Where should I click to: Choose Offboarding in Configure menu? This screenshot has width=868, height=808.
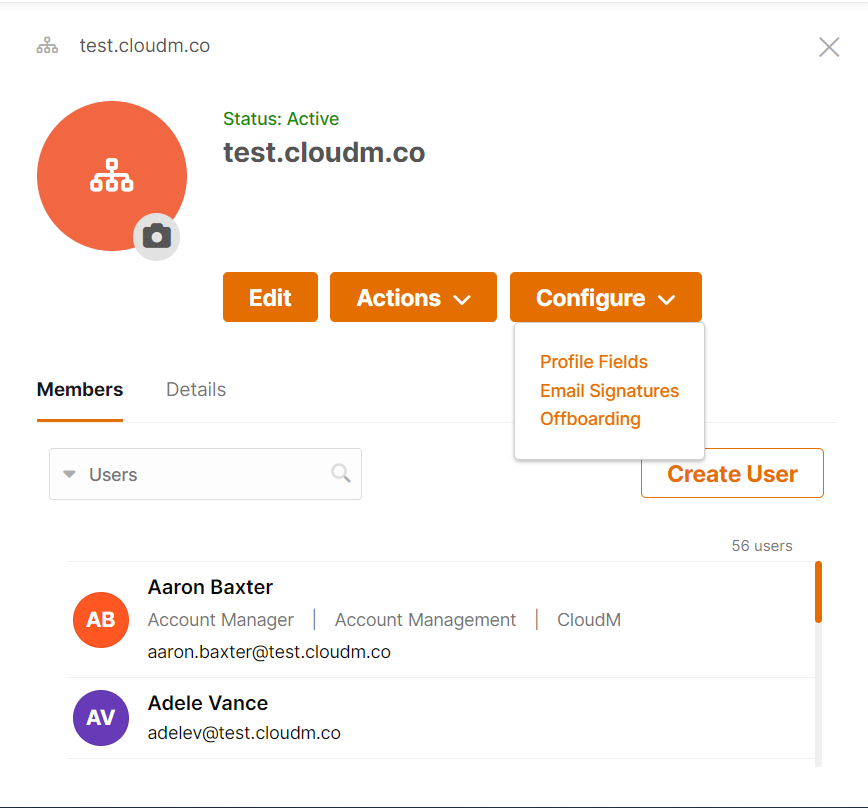click(590, 419)
